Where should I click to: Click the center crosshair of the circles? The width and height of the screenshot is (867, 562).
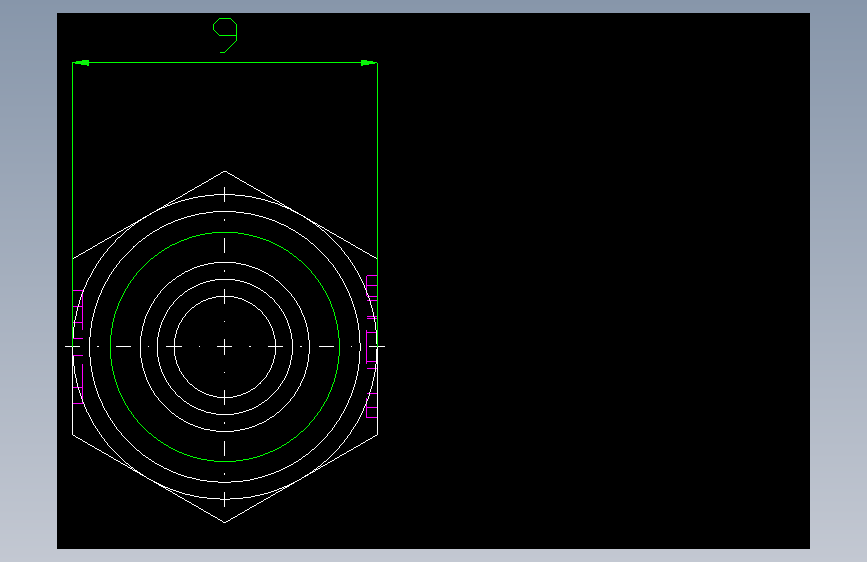(x=224, y=347)
